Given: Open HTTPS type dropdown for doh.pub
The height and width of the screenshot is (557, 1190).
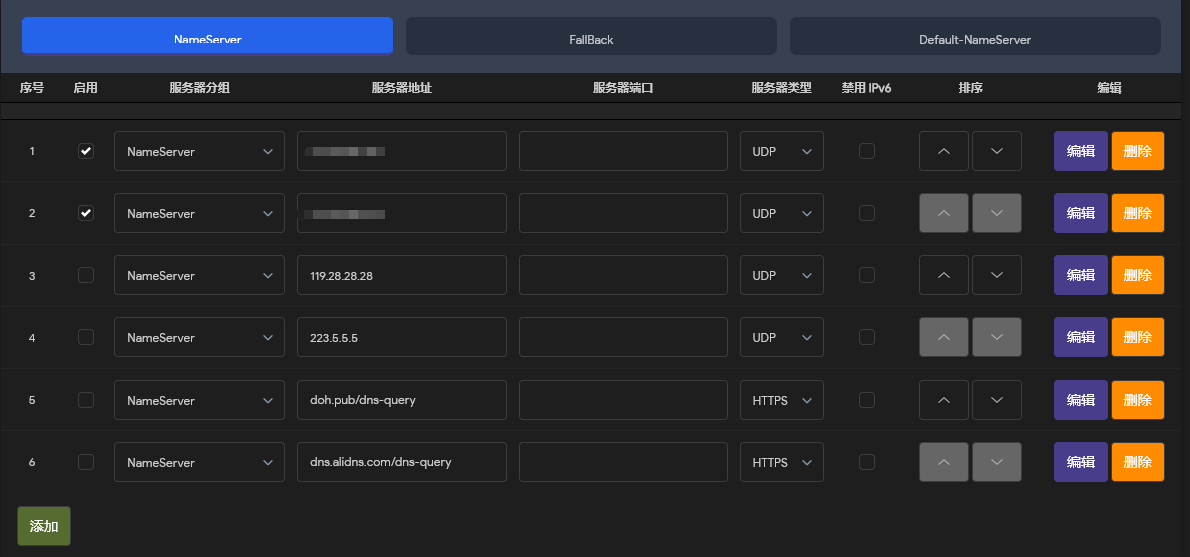Looking at the screenshot, I should pos(782,400).
